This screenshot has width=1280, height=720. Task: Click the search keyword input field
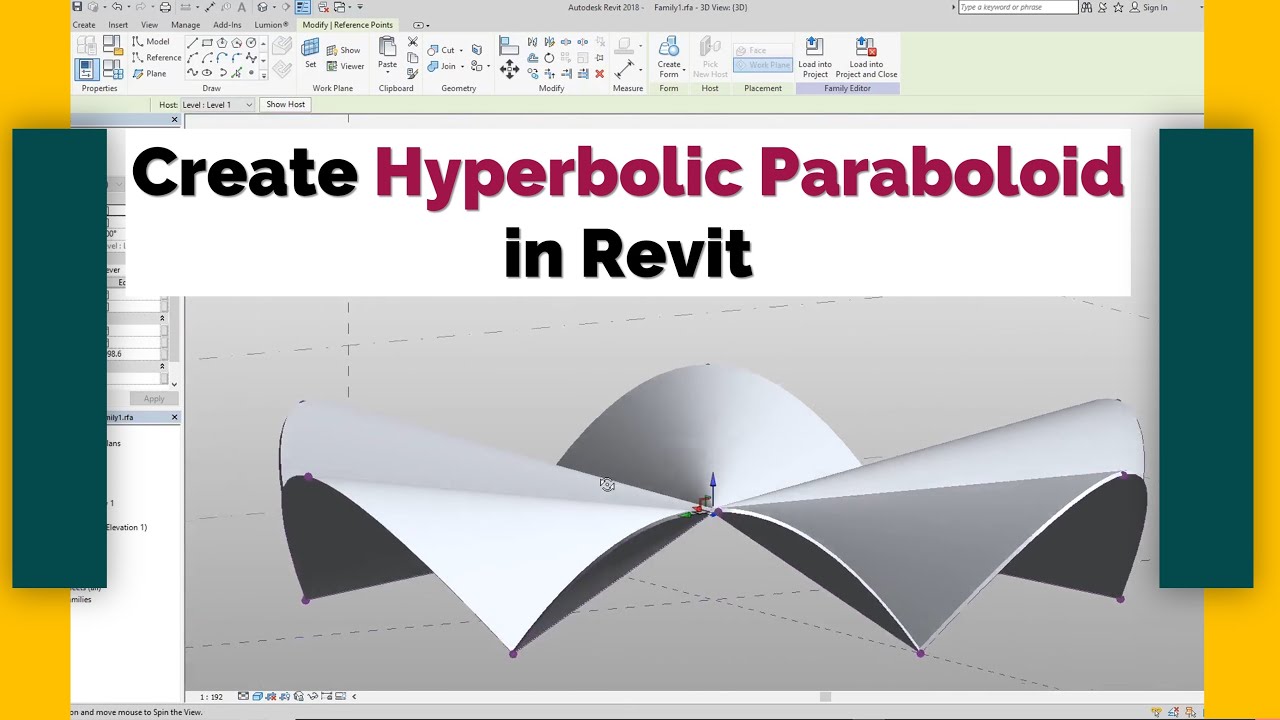[1019, 7]
